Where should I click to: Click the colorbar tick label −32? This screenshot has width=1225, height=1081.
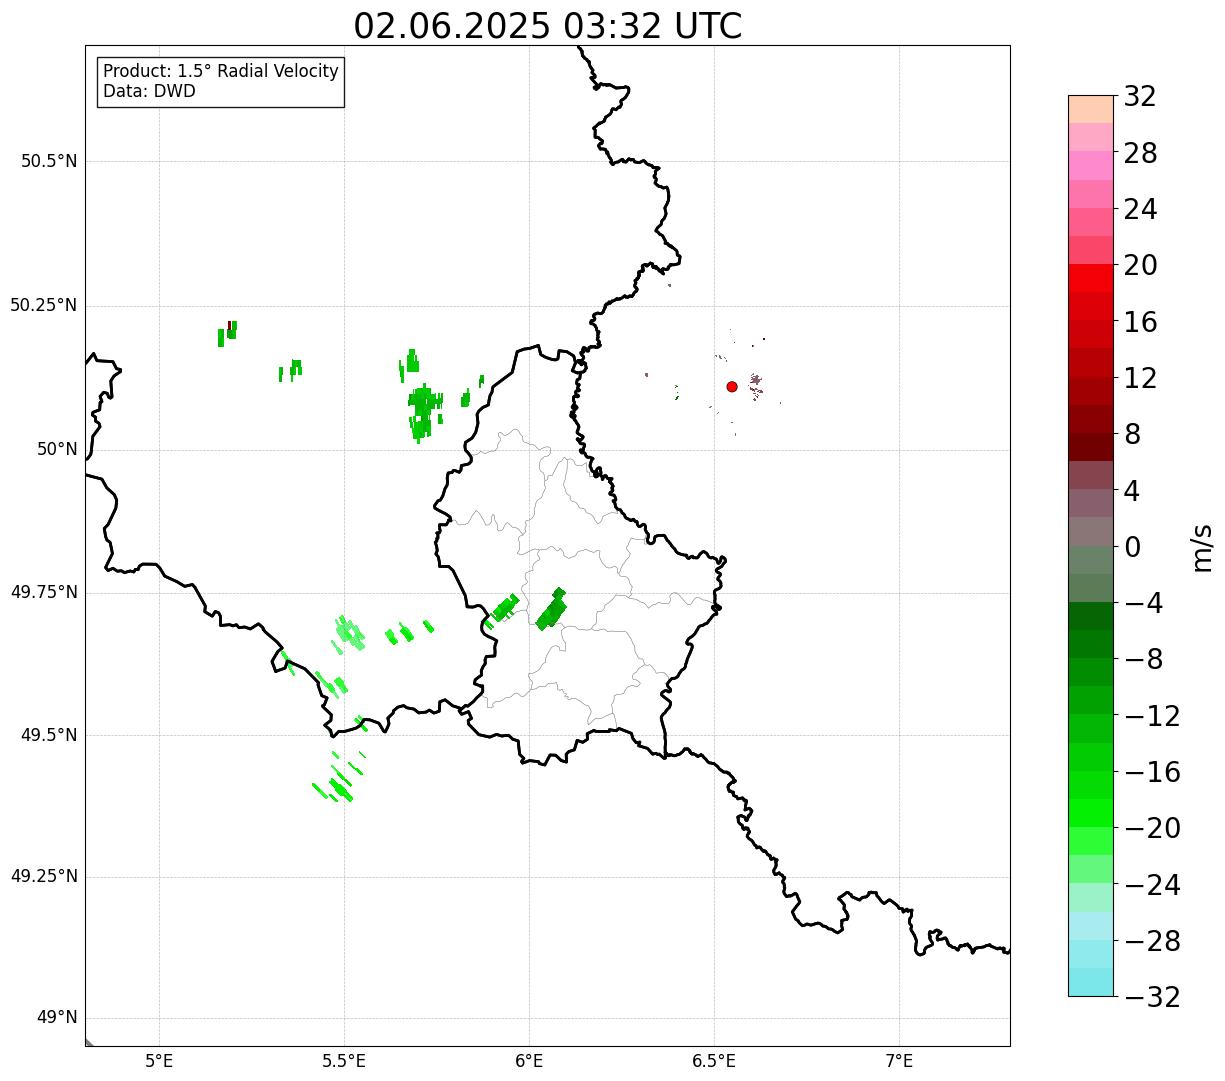tap(1152, 997)
